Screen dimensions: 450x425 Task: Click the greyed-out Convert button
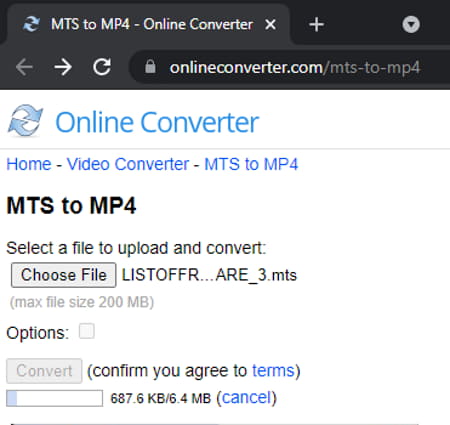point(44,371)
